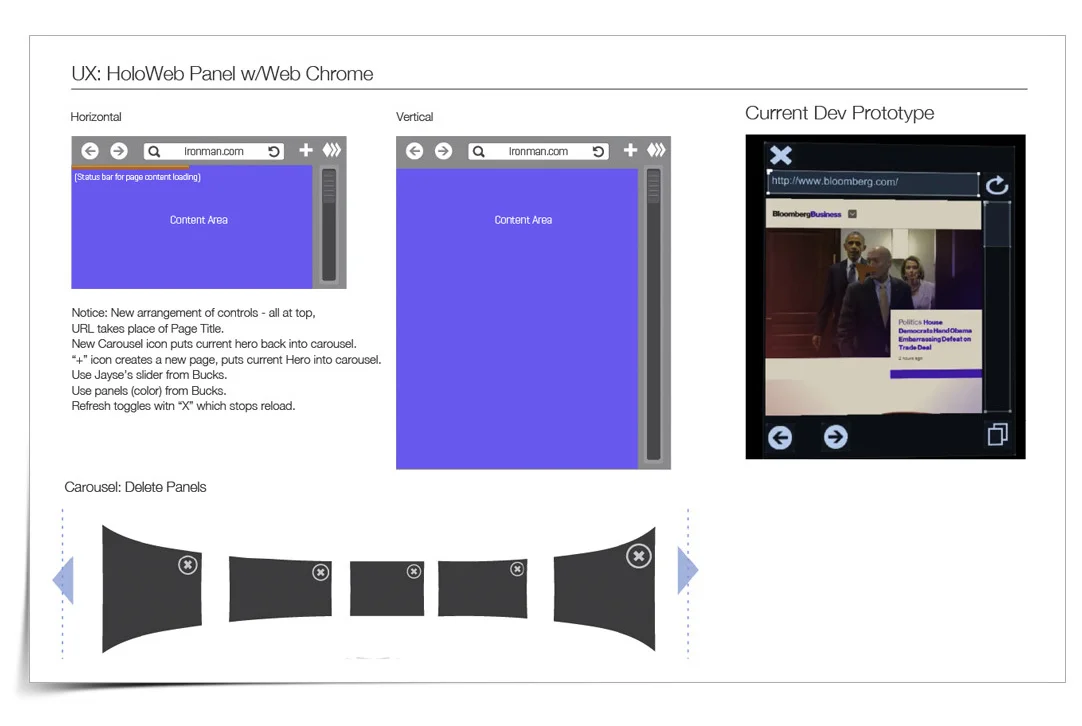
Task: Click Content Area text in Vertical panel
Action: (x=523, y=220)
